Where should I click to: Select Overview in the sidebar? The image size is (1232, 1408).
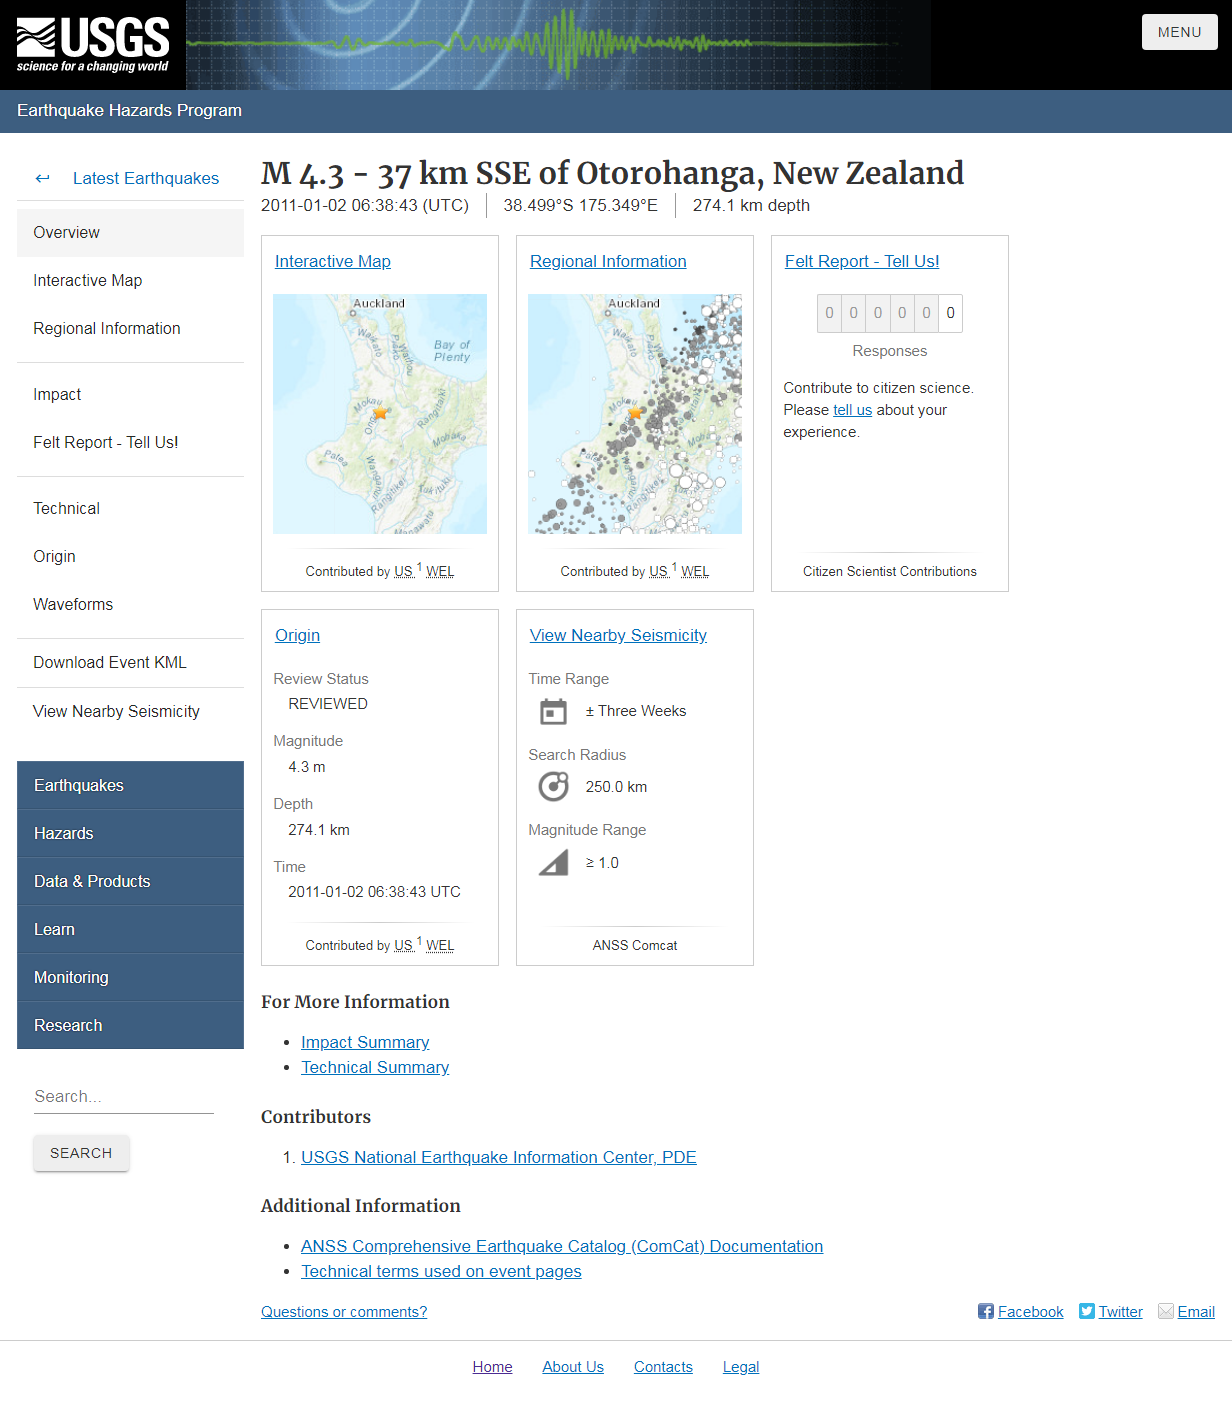130,233
